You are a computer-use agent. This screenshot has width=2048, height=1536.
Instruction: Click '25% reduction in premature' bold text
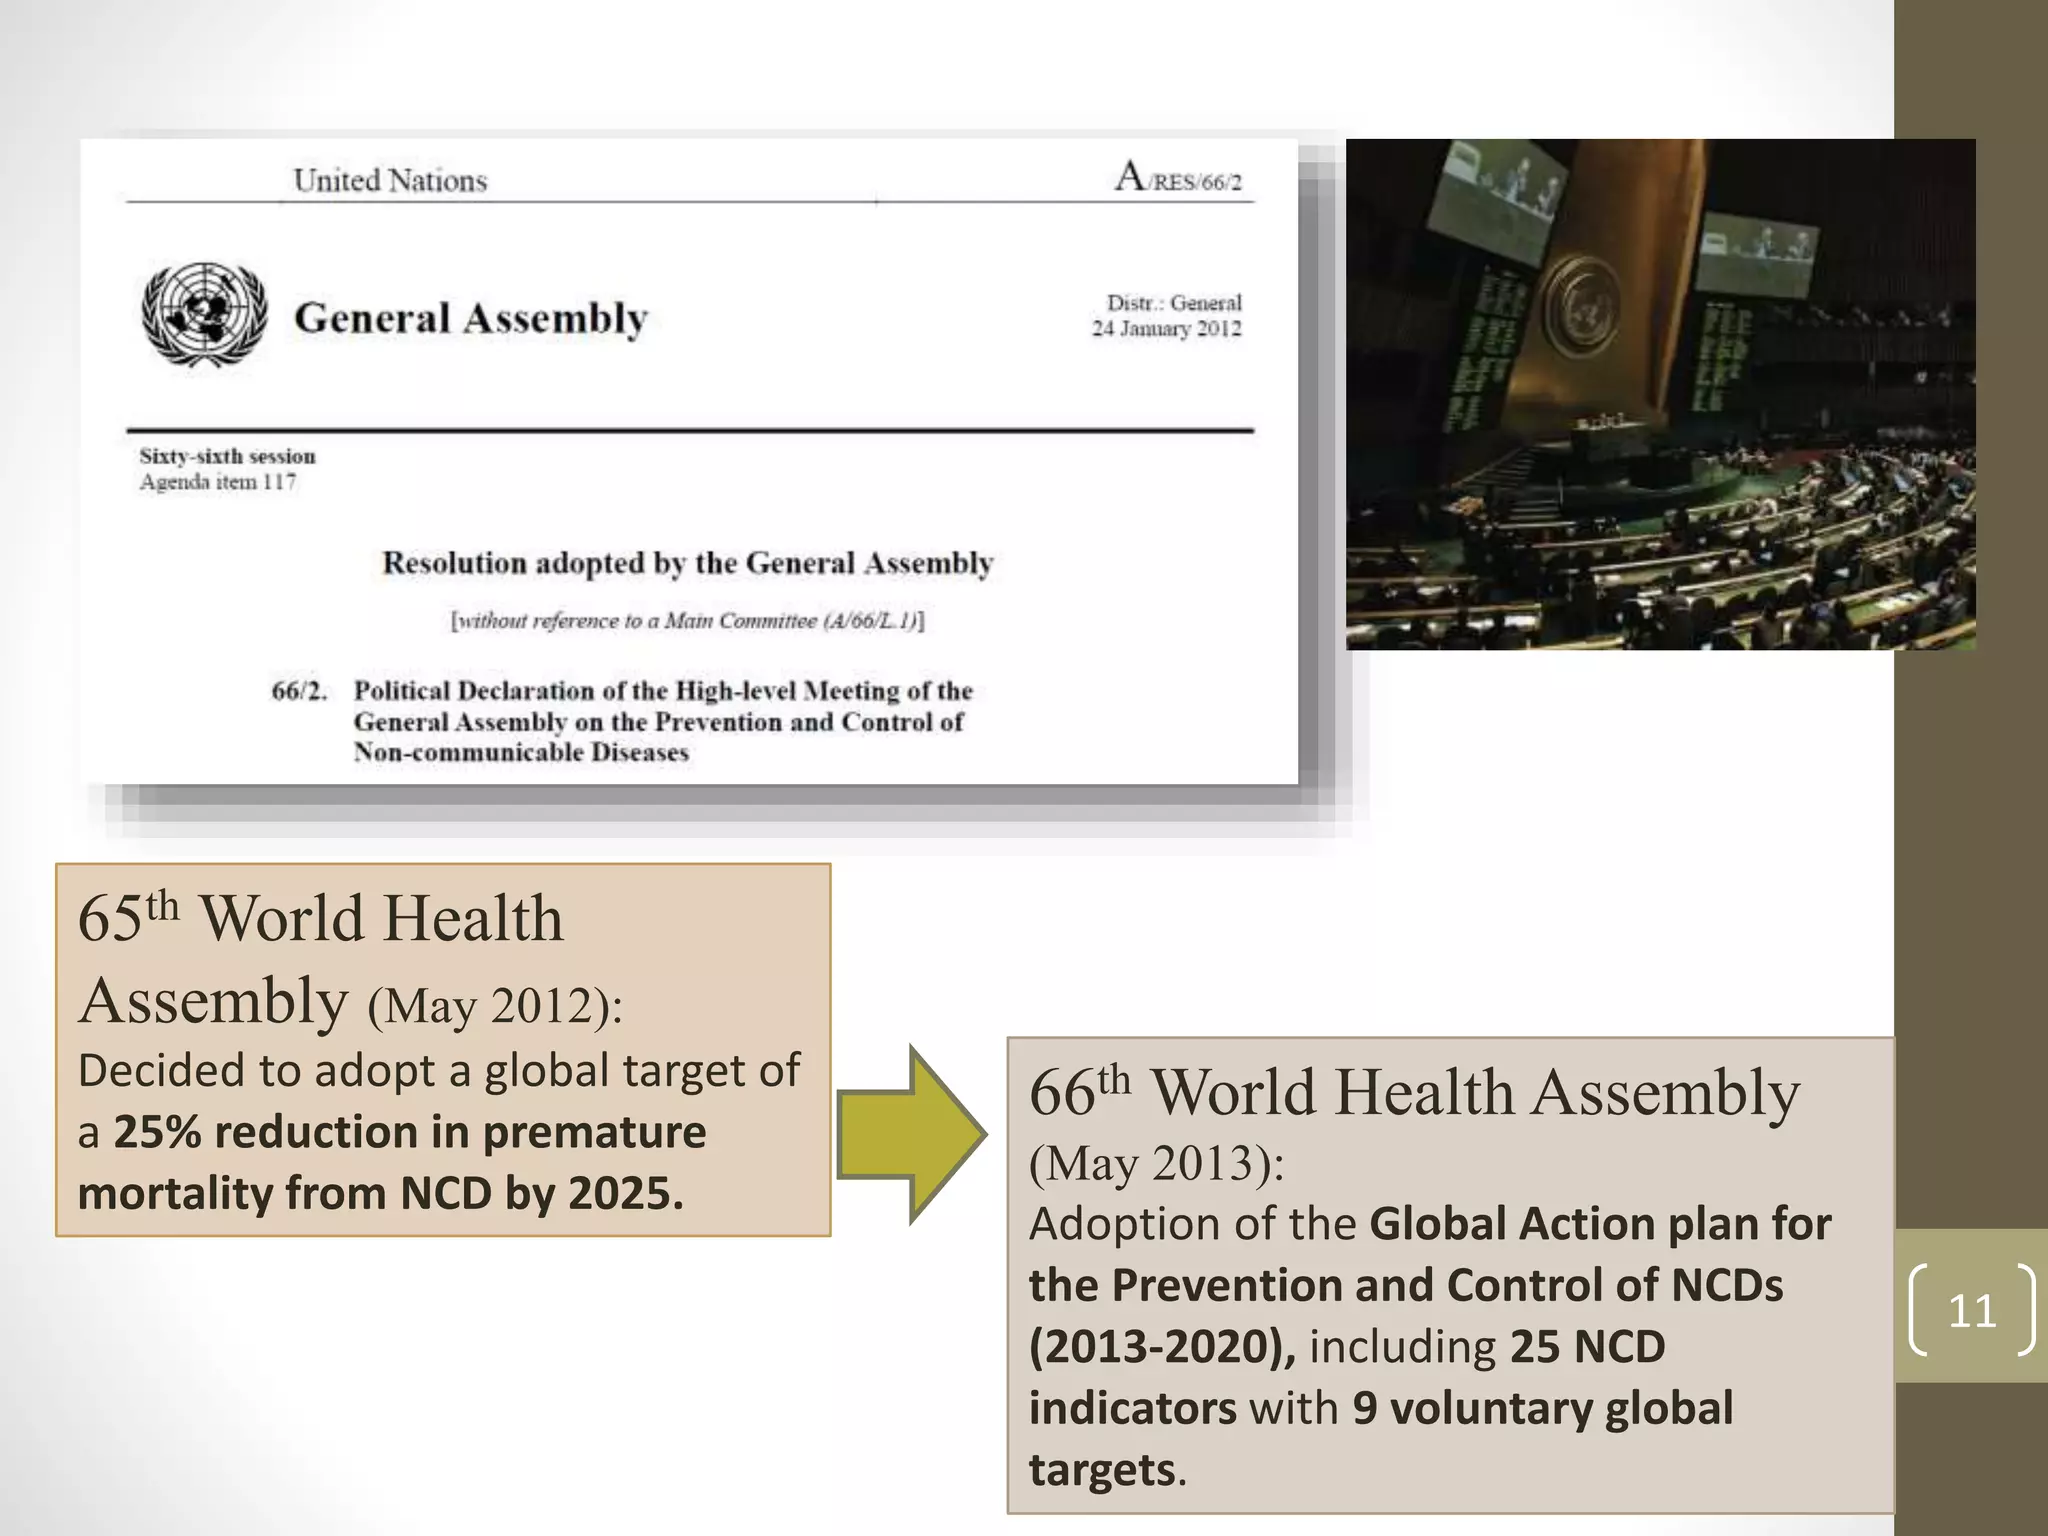coord(410,1133)
